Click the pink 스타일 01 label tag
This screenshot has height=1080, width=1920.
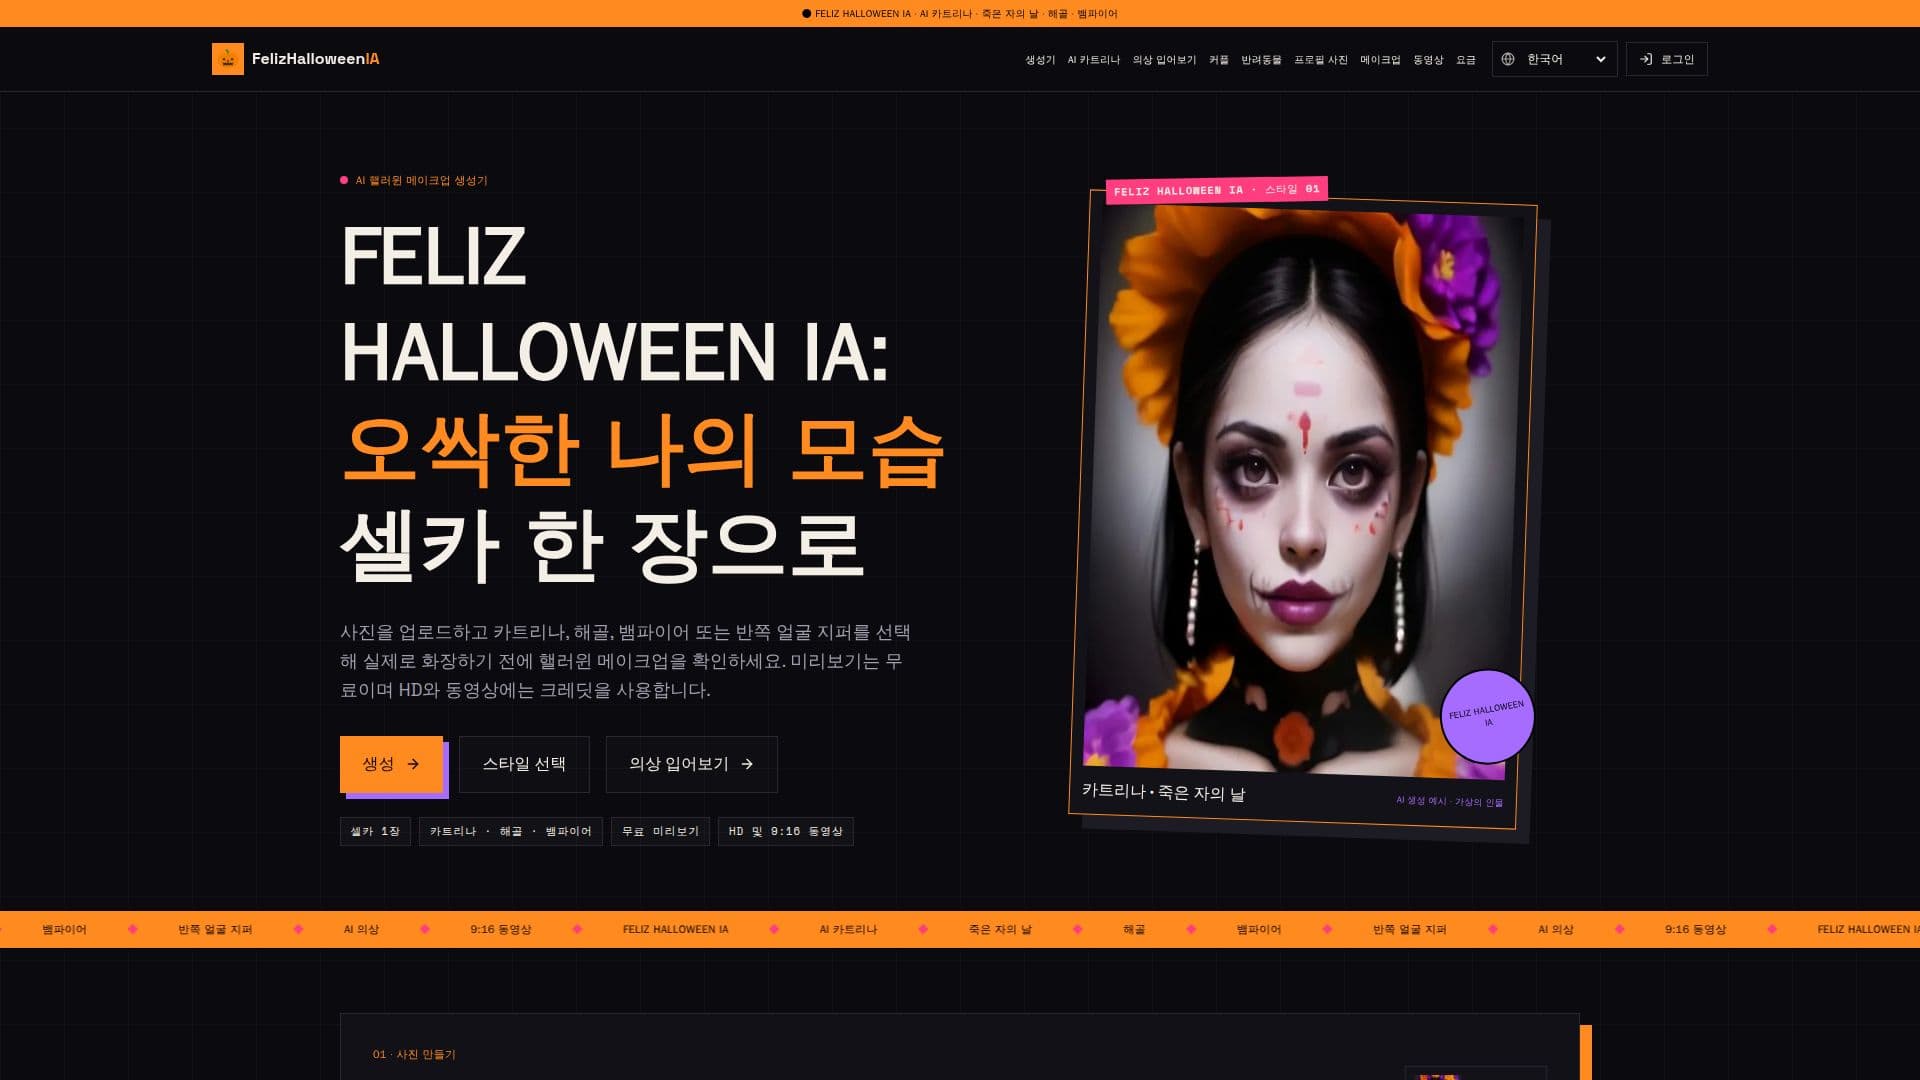pos(1216,190)
